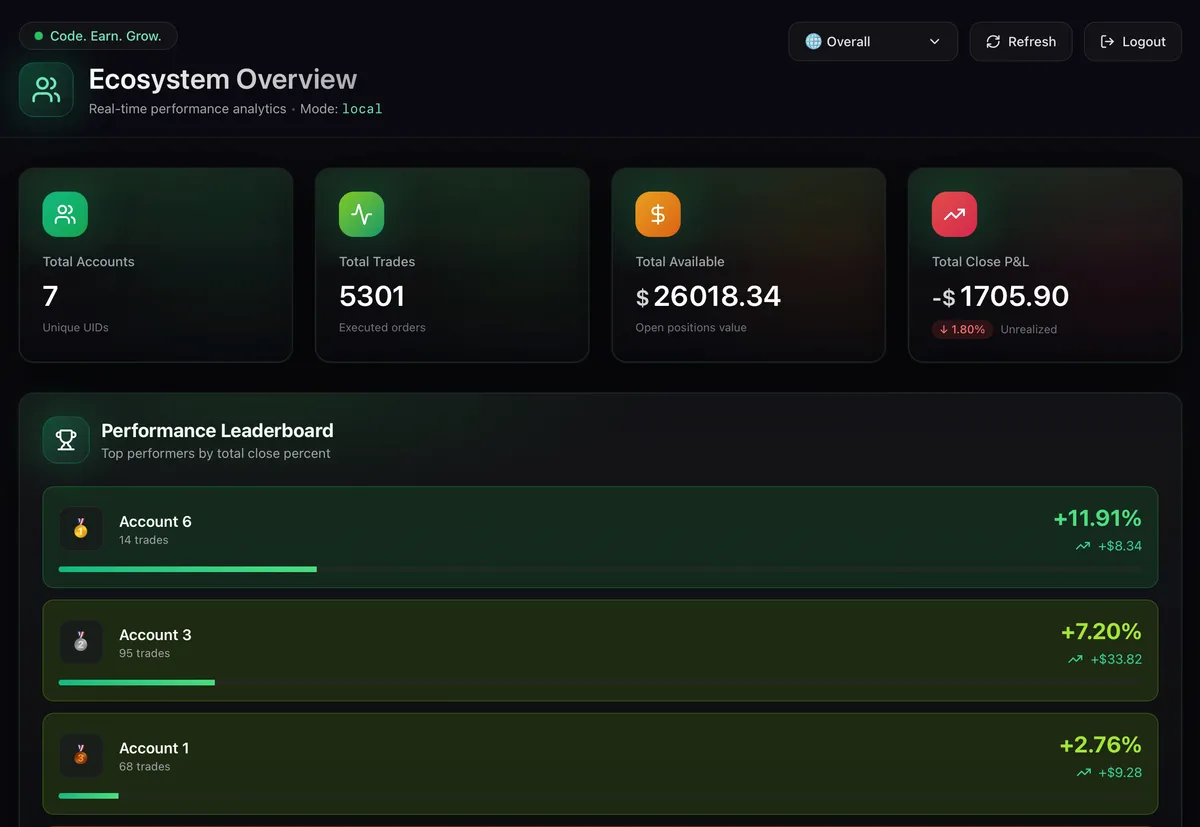Select the Account 6 leaderboard row

tap(600, 537)
